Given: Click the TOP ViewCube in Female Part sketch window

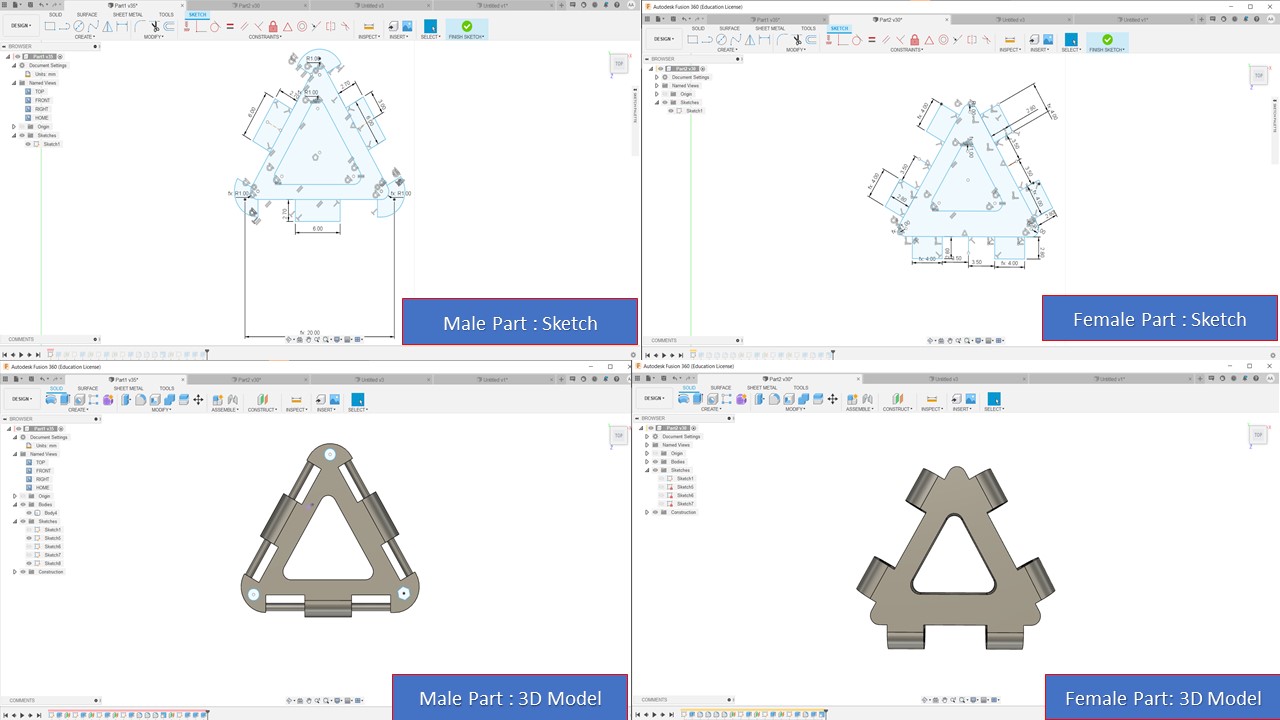Looking at the screenshot, I should (1259, 75).
